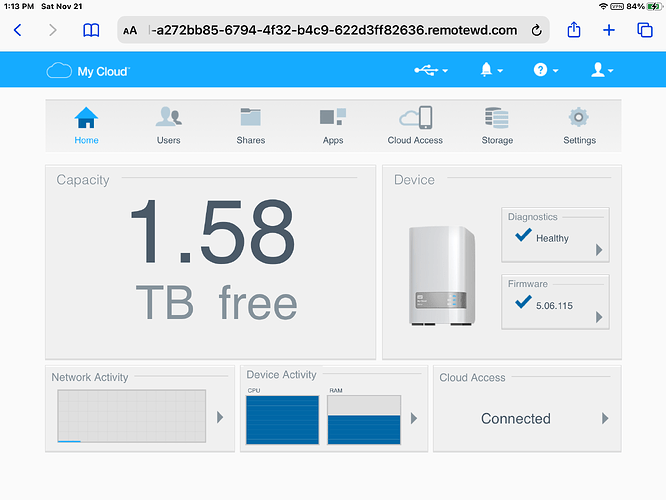Open the Safari share sheet icon

tap(574, 30)
